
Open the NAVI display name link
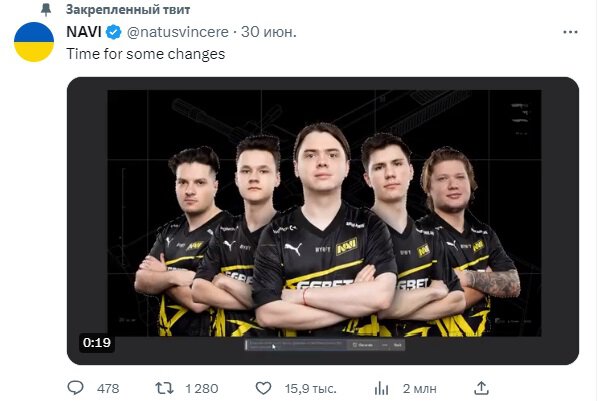tap(84, 32)
